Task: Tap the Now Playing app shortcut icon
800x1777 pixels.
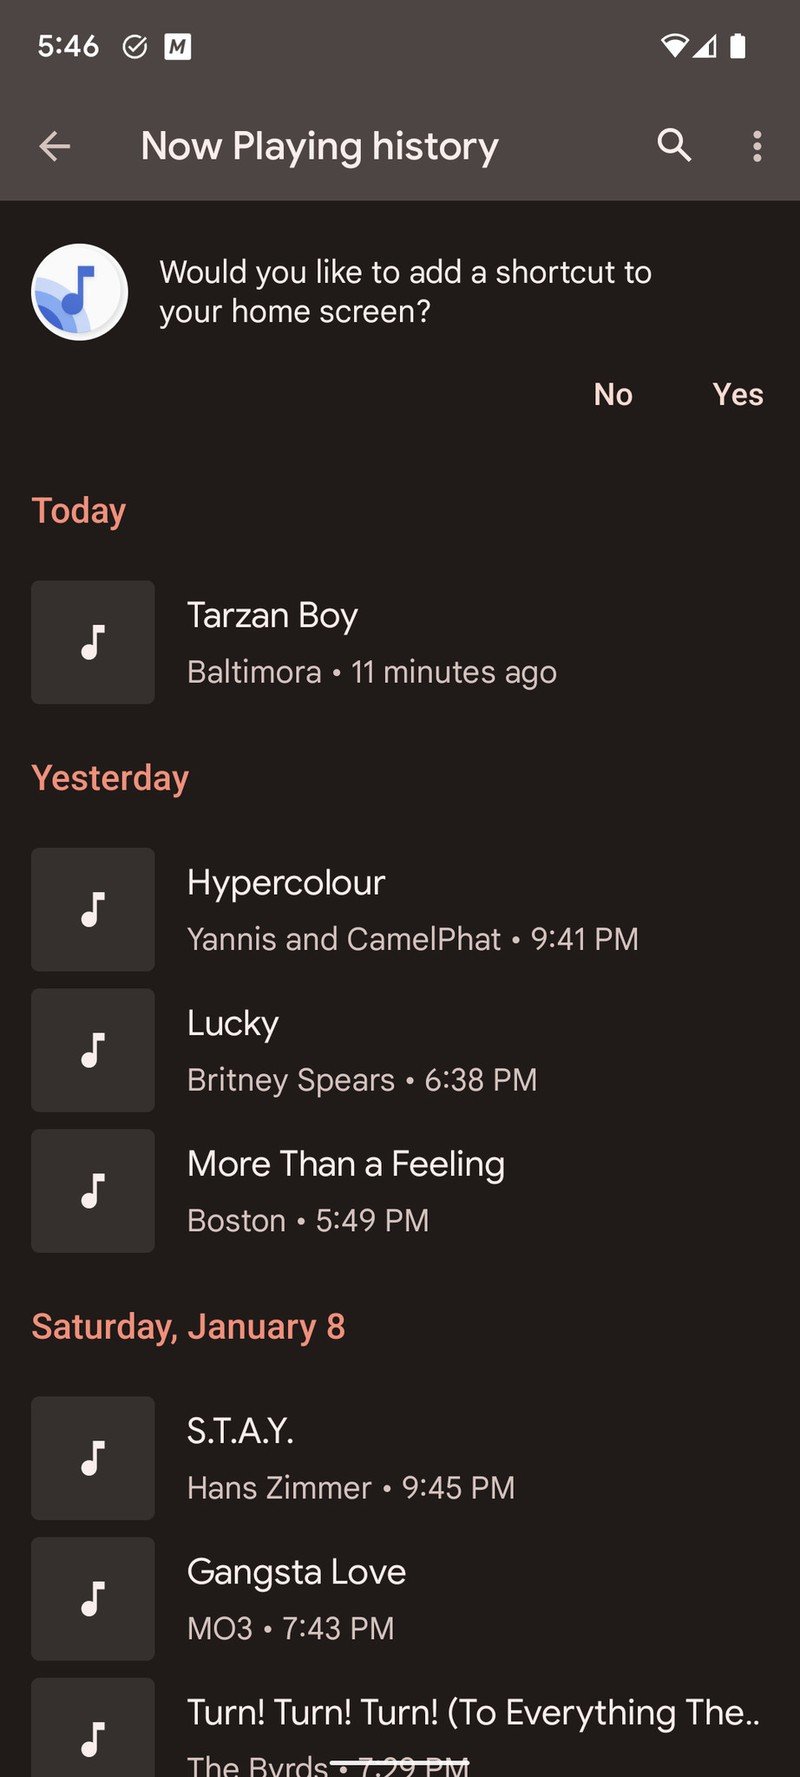Action: click(x=80, y=292)
